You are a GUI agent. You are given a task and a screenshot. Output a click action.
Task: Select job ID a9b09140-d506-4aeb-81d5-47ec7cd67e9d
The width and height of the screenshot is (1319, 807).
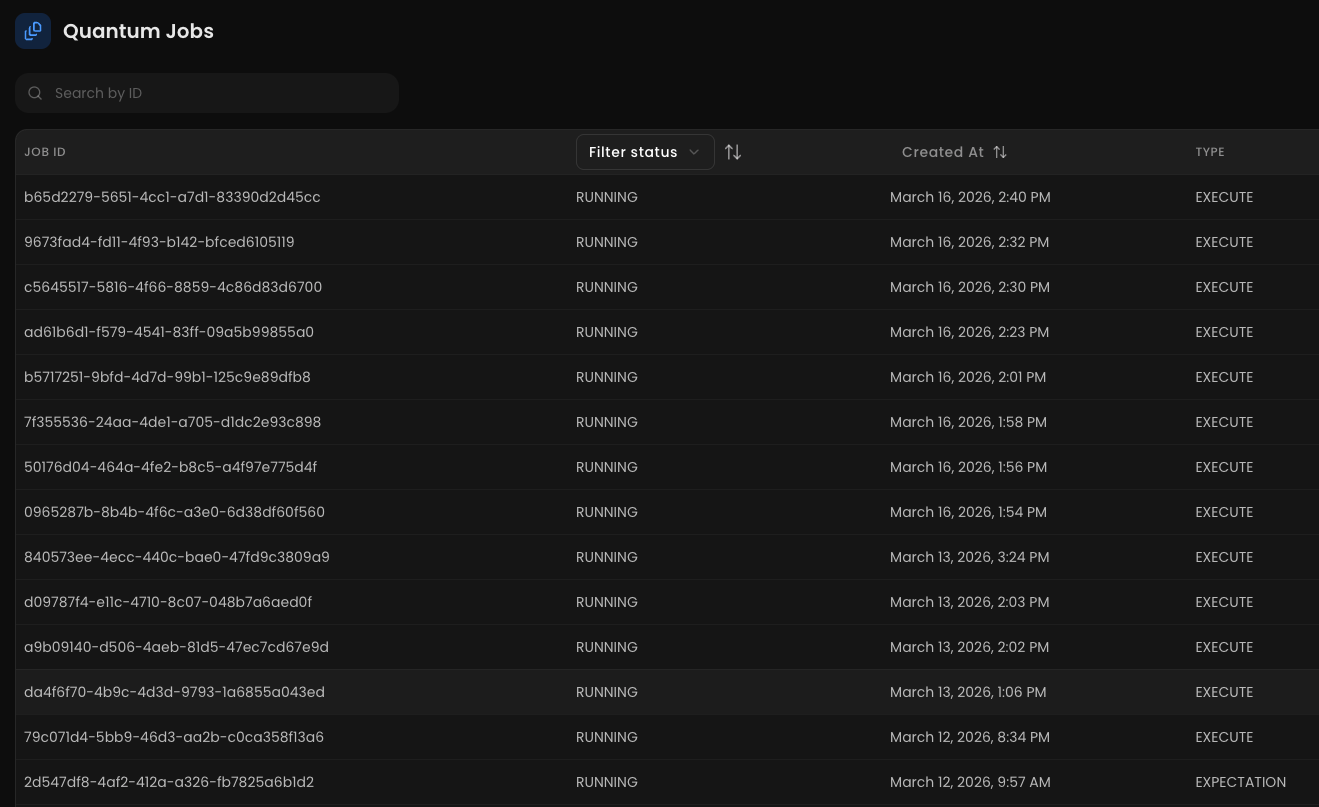[176, 647]
